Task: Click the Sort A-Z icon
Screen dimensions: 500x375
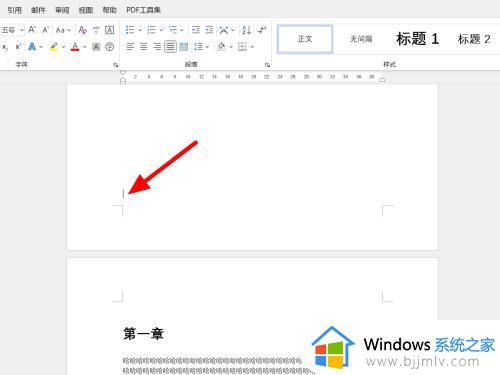Action: click(247, 30)
